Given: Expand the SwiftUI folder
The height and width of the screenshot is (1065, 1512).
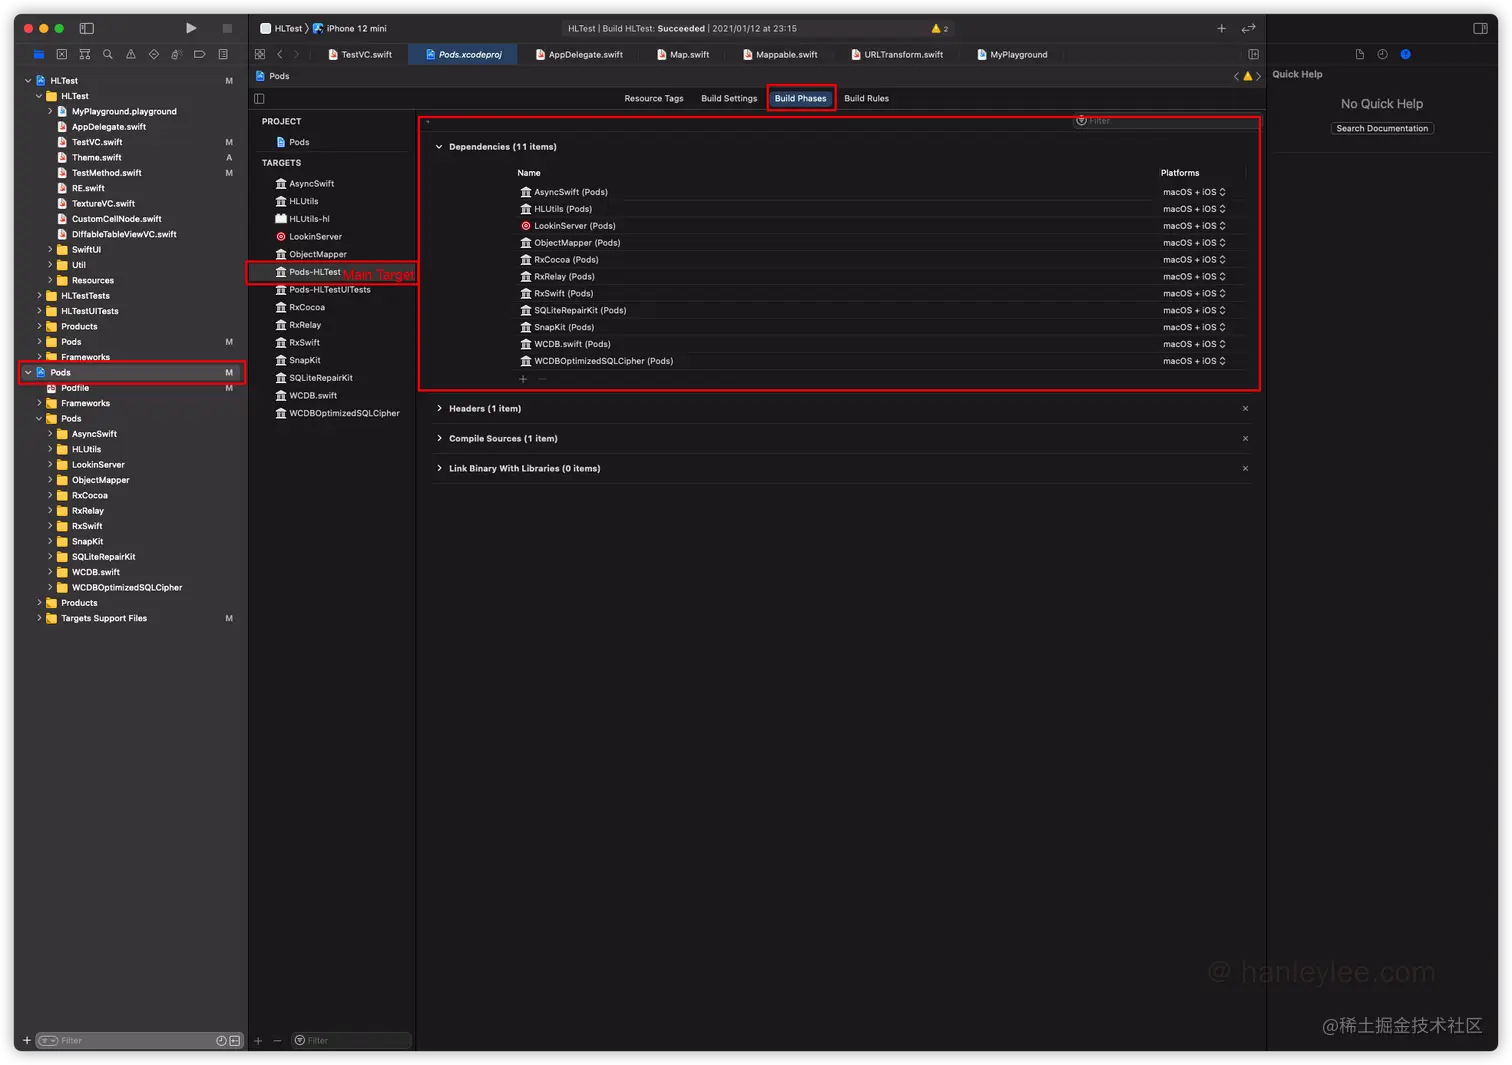Looking at the screenshot, I should click(x=50, y=250).
